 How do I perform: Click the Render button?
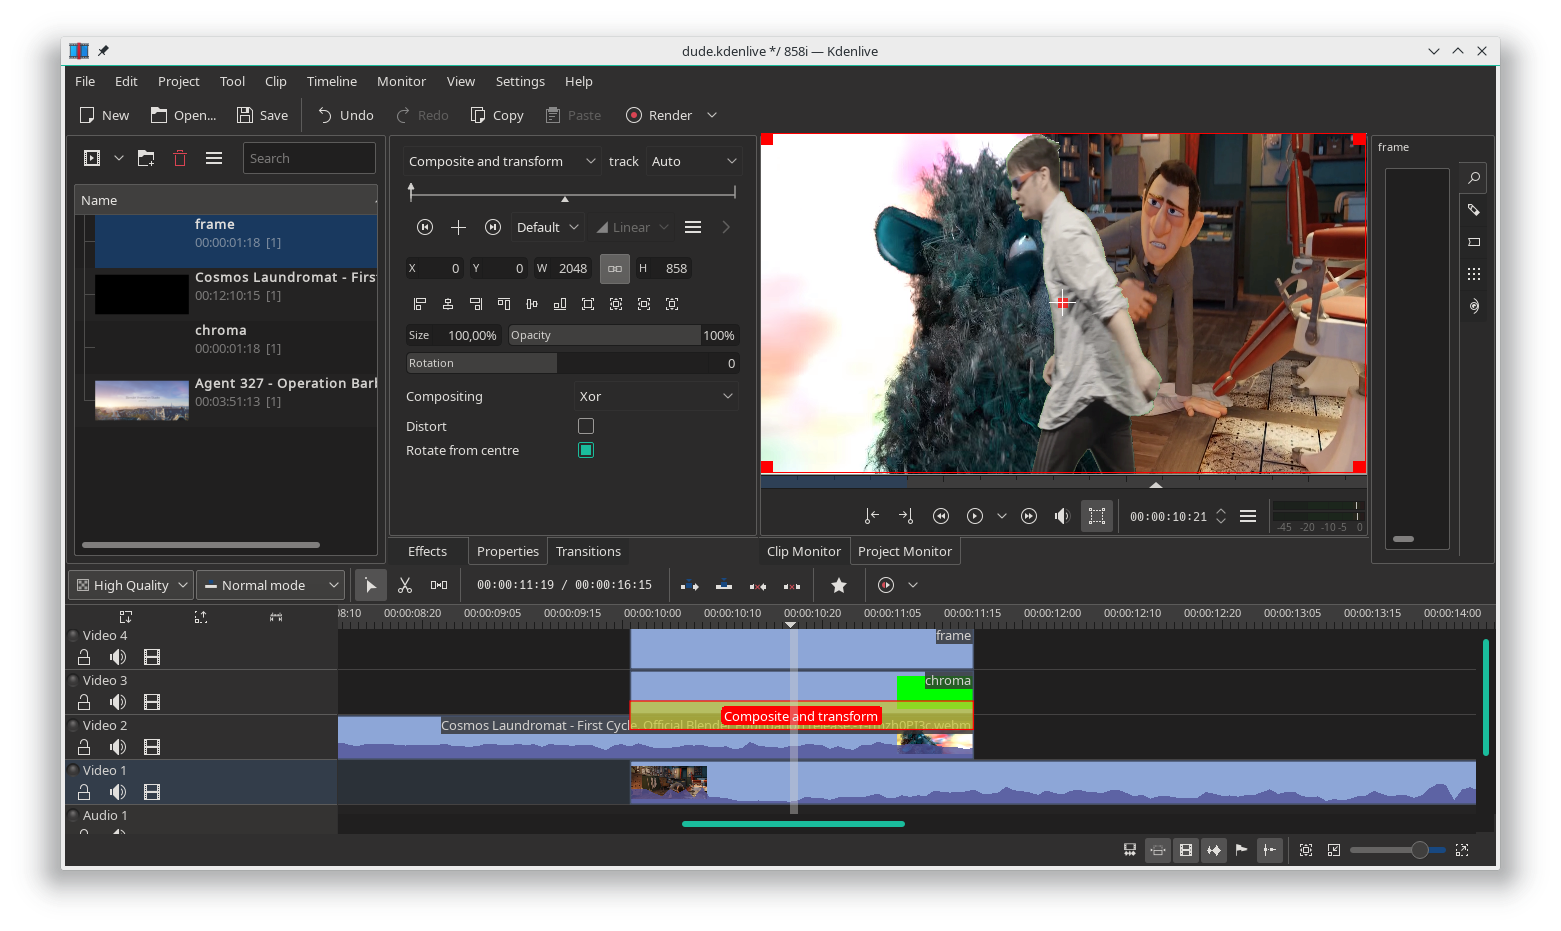(x=659, y=115)
